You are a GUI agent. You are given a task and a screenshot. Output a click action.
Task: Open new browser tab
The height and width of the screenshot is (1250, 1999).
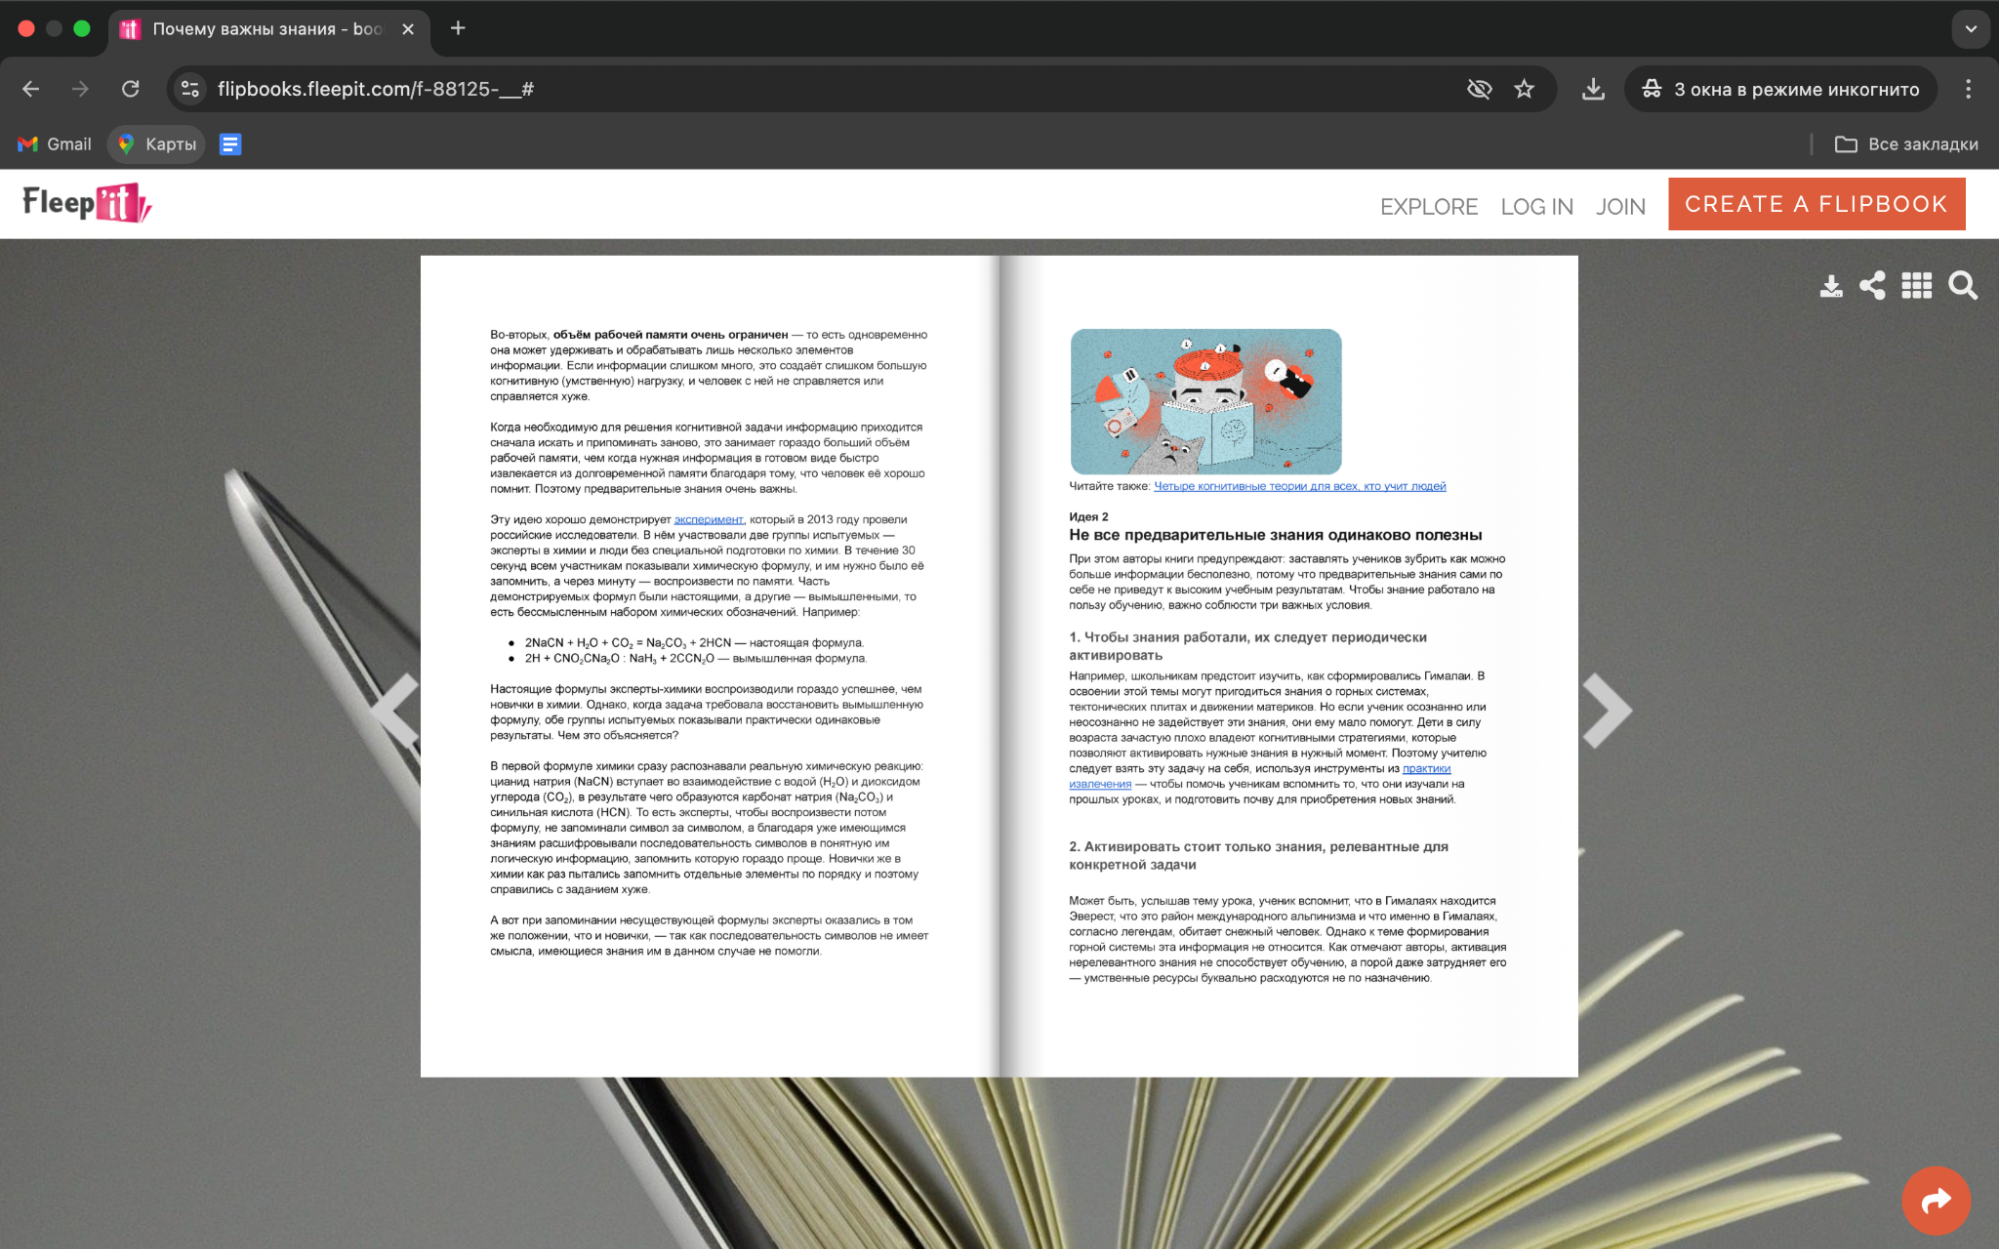pyautogui.click(x=458, y=28)
